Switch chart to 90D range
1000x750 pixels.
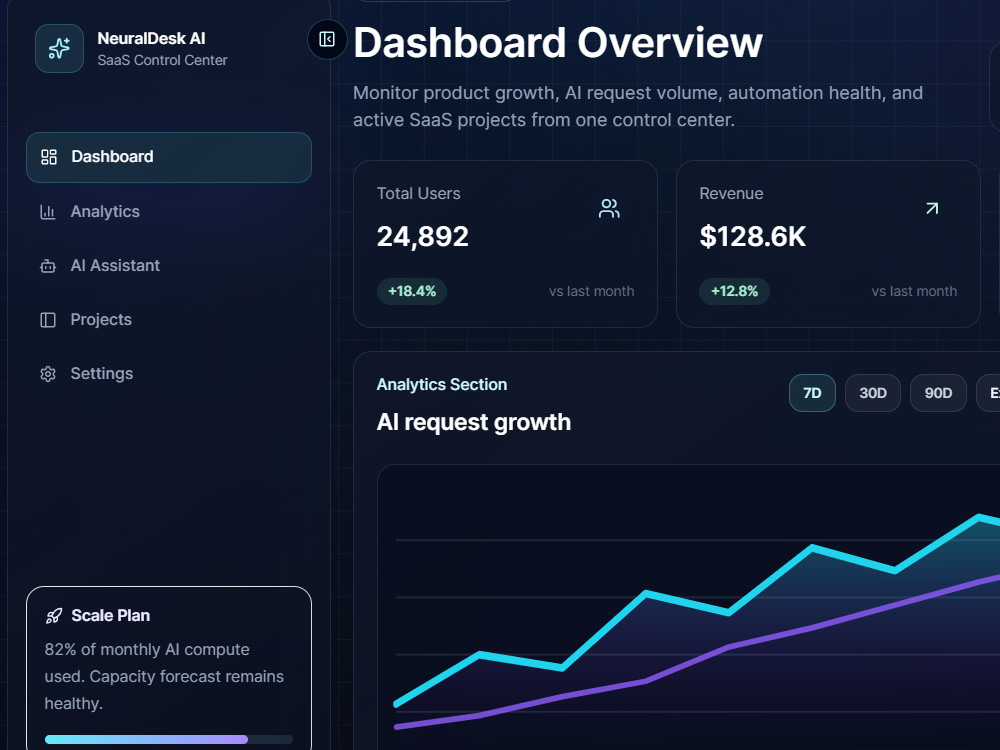pos(938,393)
